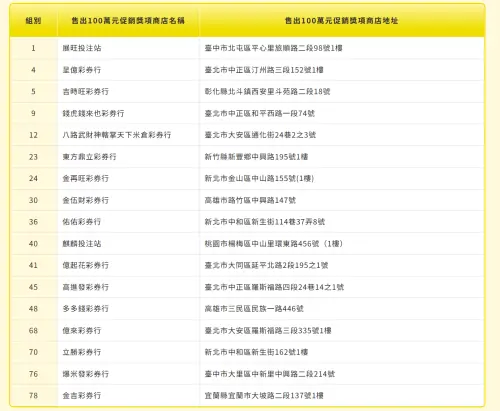Image resolution: width=500 pixels, height=411 pixels.
Task: Click the 售出100萬元促銷獎項商店地址 header
Action: (x=341, y=21)
